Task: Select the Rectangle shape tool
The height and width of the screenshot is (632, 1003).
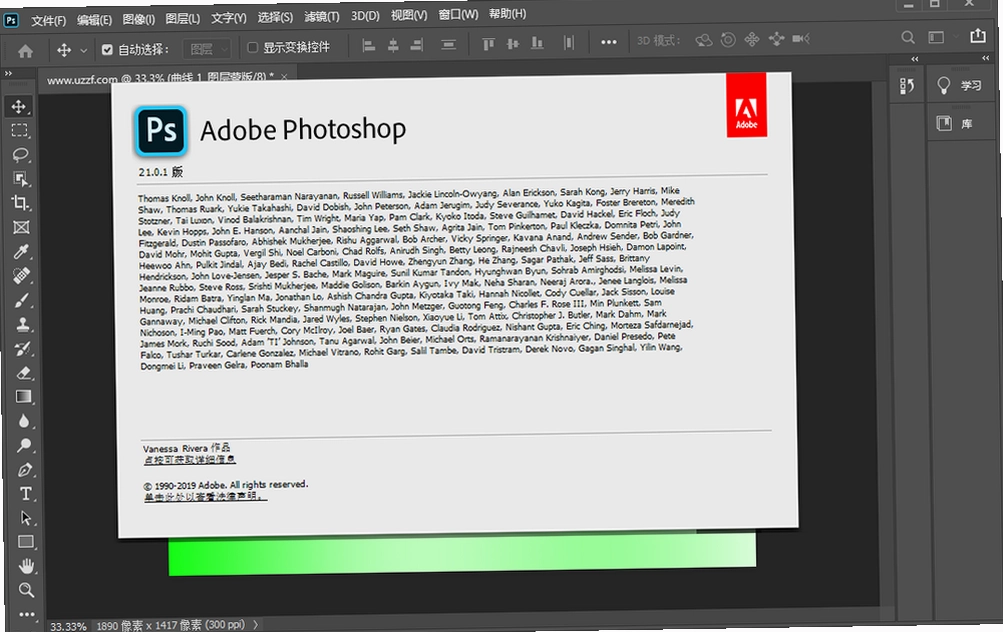Action: click(26, 542)
